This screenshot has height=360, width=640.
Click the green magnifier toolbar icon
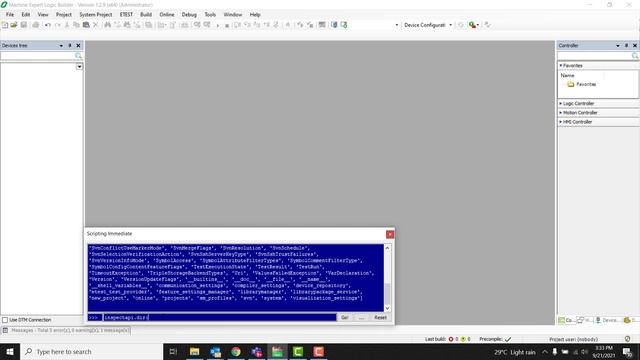[x=473, y=25]
